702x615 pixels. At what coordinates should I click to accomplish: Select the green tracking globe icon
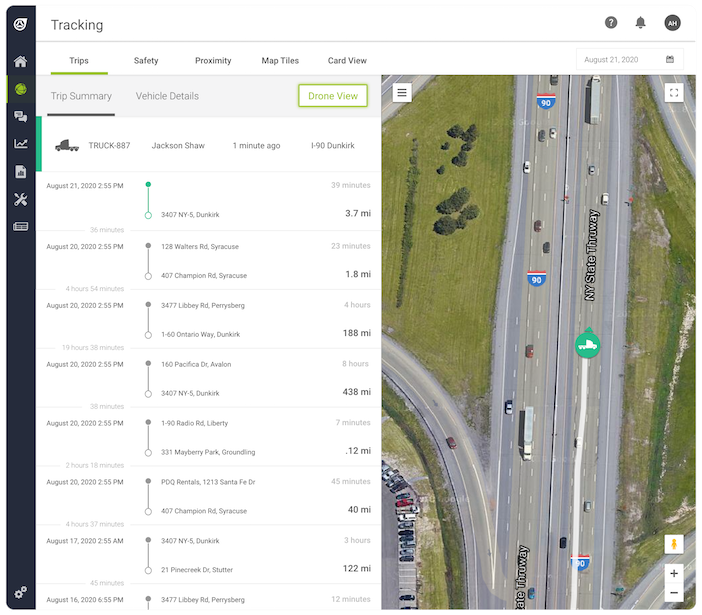click(x=20, y=90)
